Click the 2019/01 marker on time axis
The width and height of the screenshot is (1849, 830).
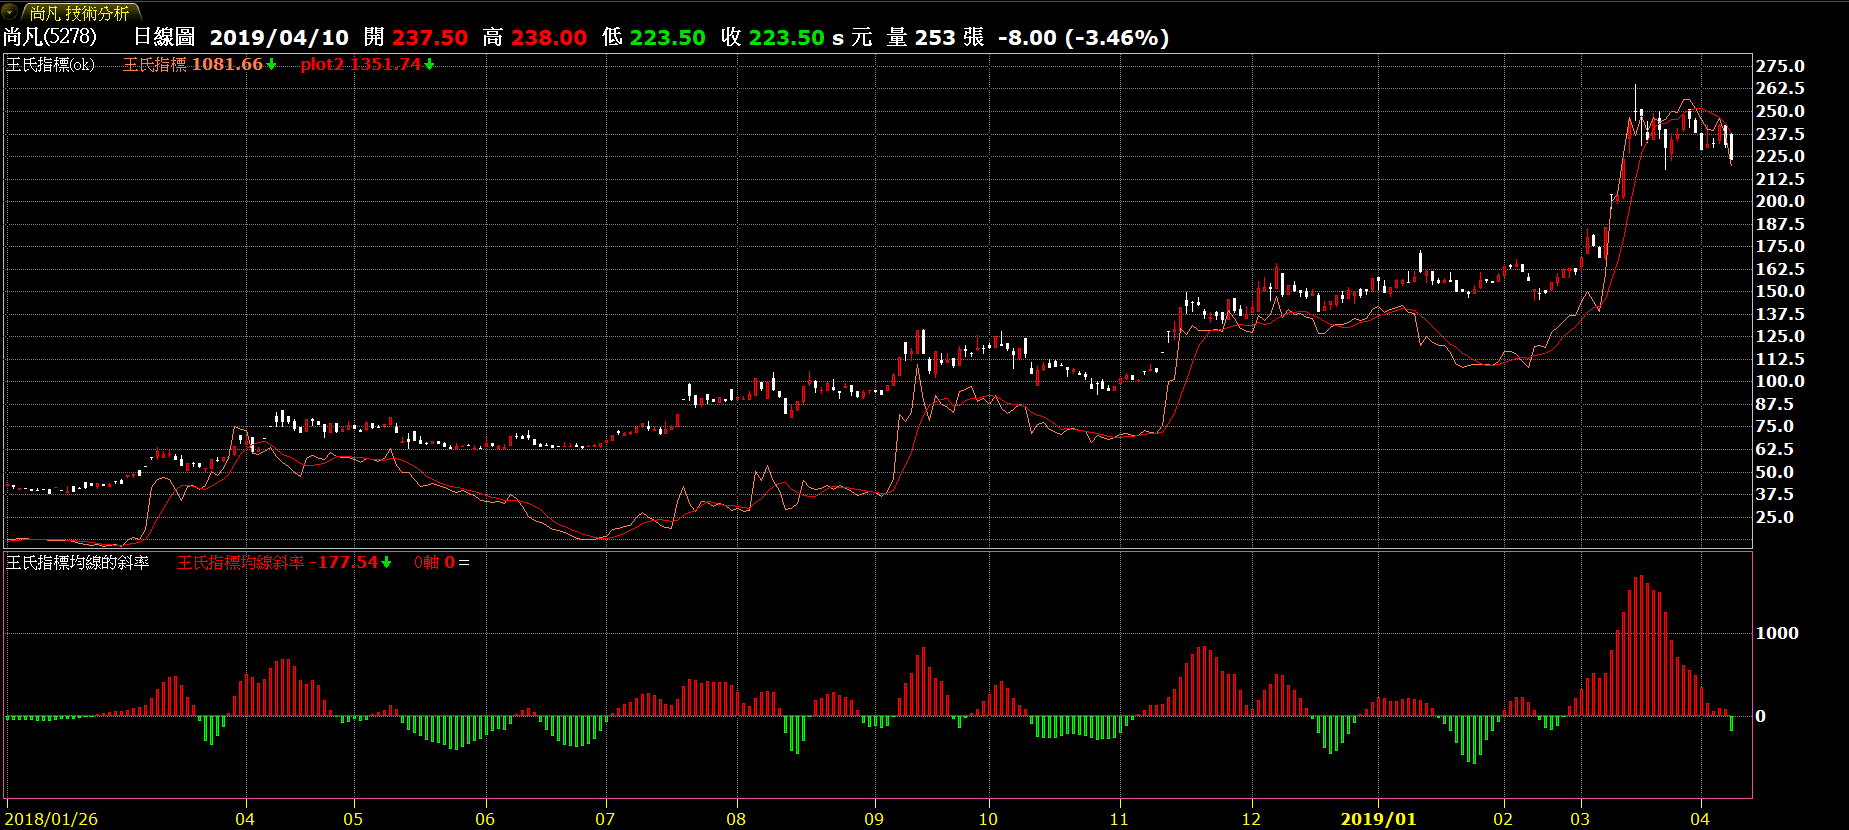click(1378, 819)
